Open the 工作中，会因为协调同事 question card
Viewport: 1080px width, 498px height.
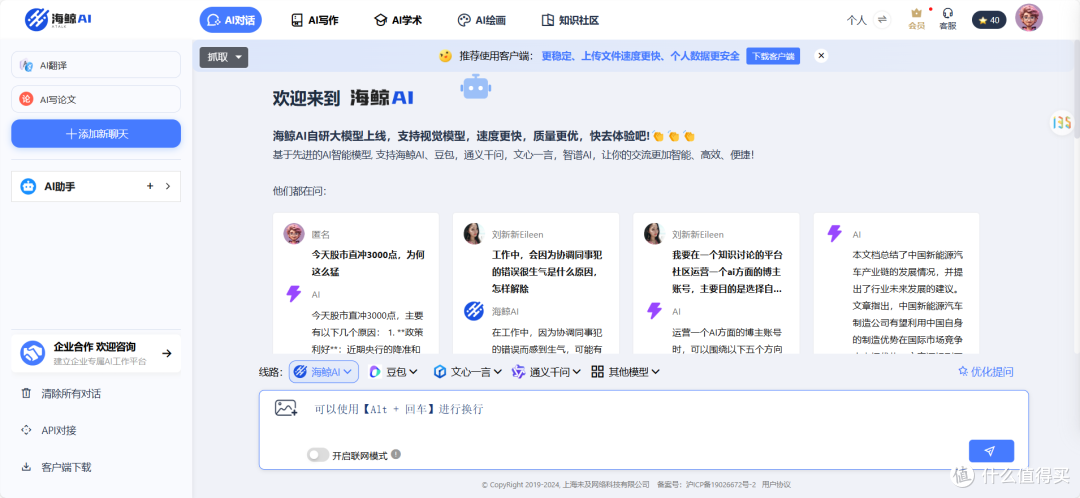[x=536, y=283]
